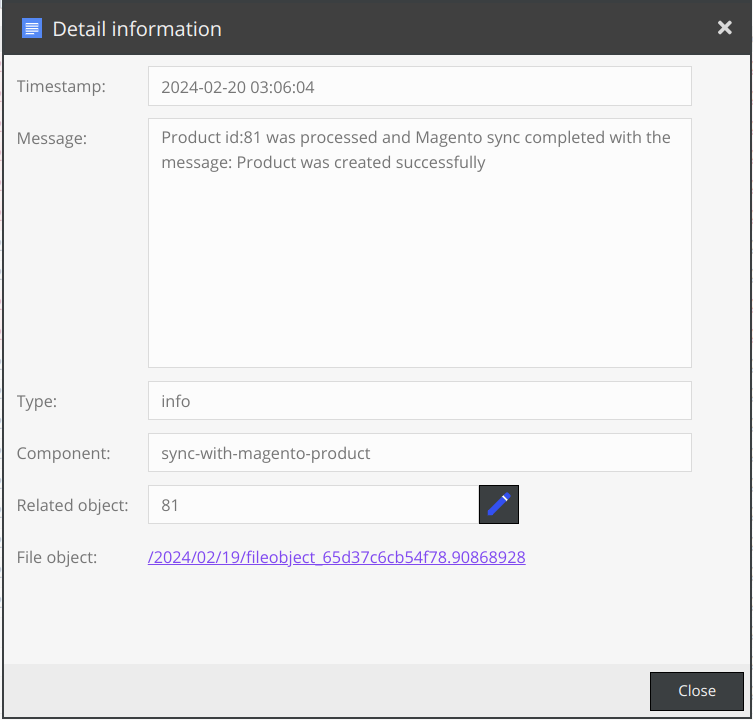Click the Close button at bottom
The width and height of the screenshot is (753, 720).
tap(696, 691)
